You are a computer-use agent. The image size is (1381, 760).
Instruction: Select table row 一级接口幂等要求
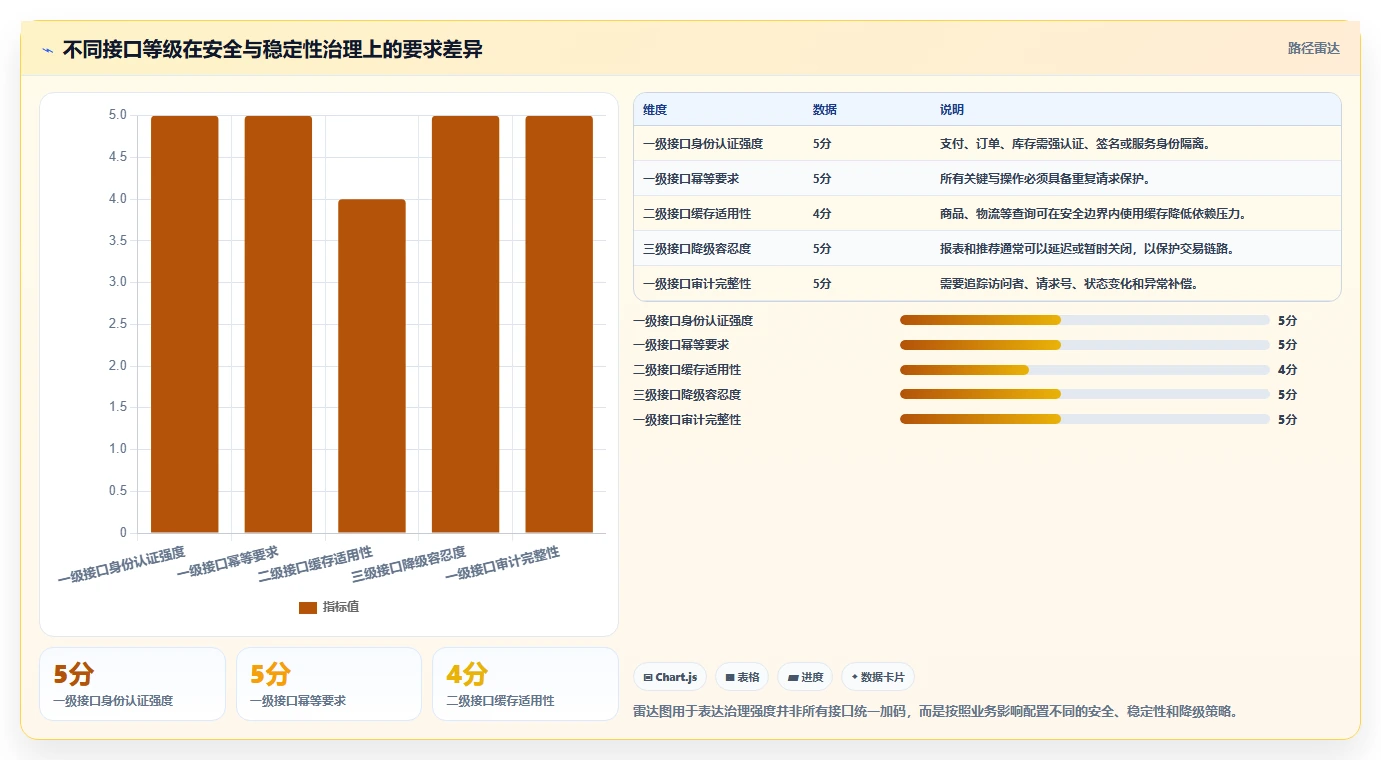click(x=987, y=178)
